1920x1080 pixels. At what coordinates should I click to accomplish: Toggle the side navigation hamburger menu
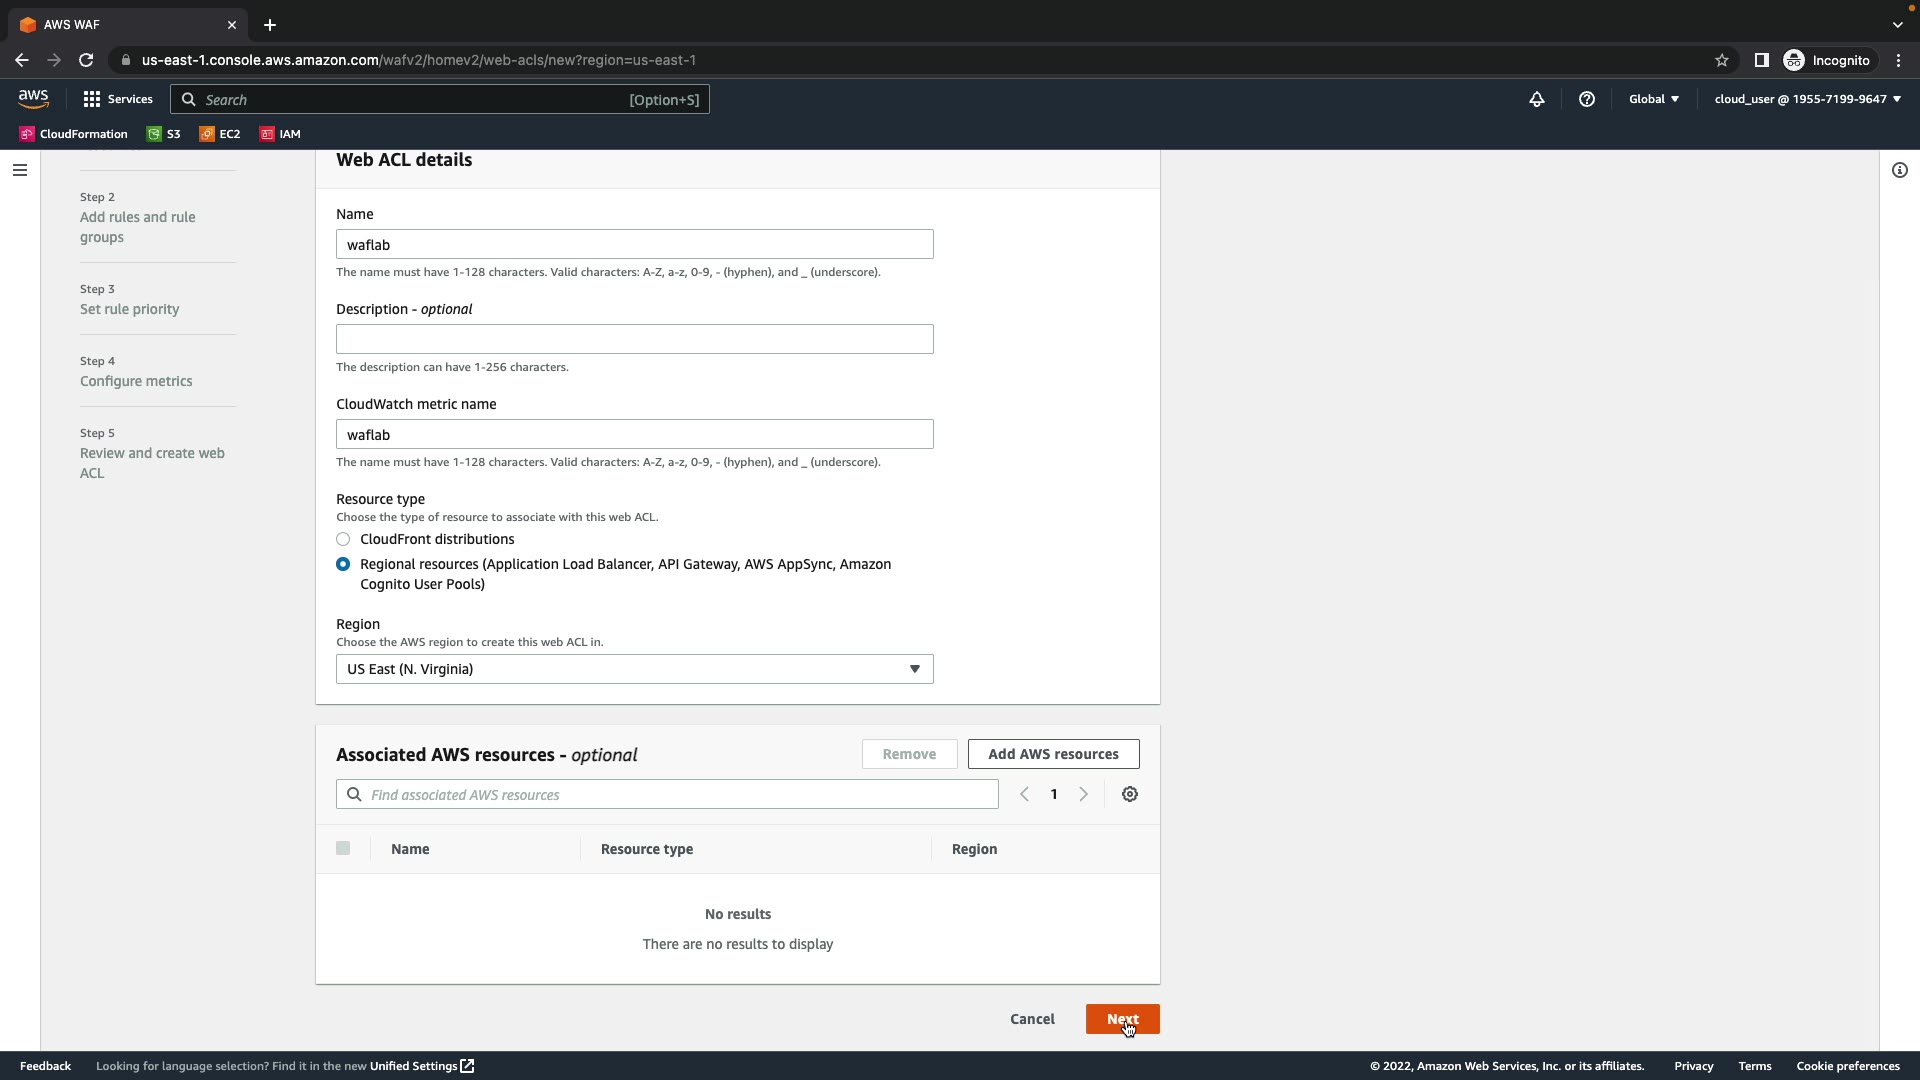coord(20,170)
